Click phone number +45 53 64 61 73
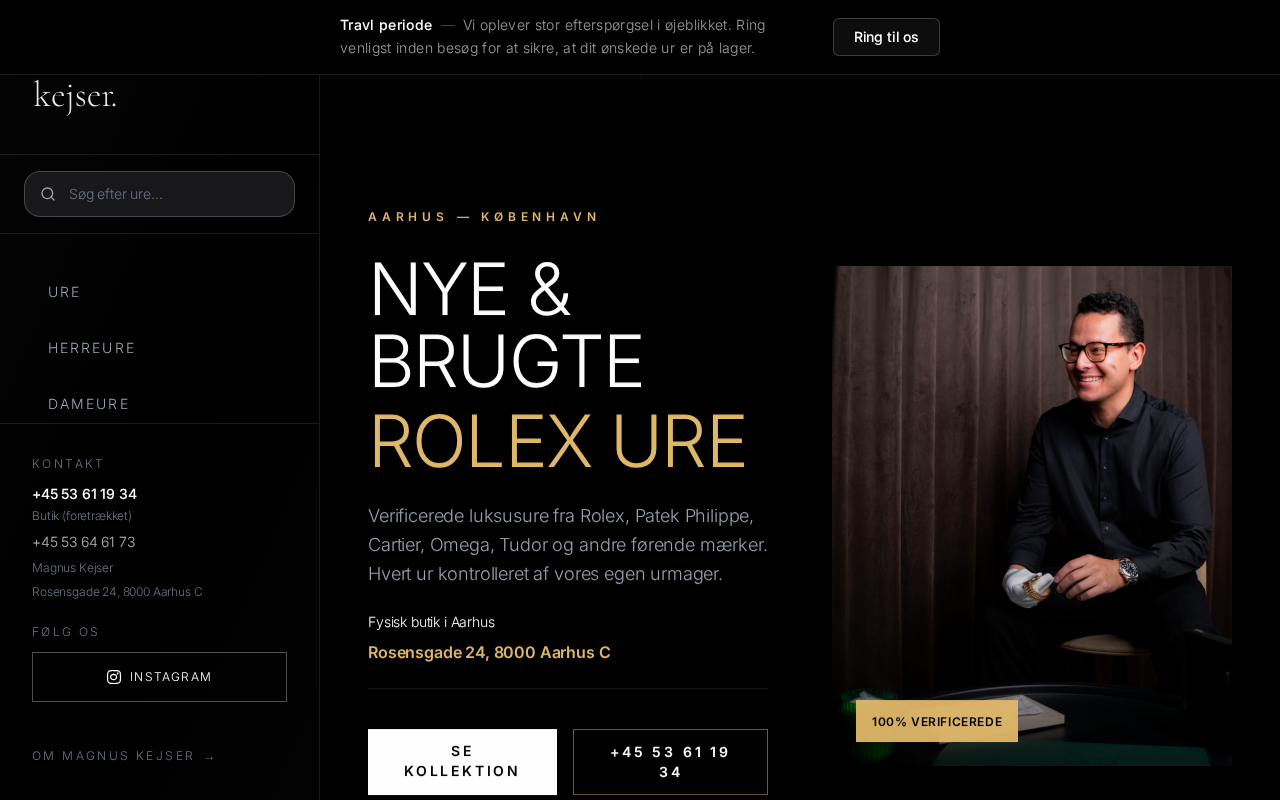This screenshot has height=800, width=1280. coord(83,542)
